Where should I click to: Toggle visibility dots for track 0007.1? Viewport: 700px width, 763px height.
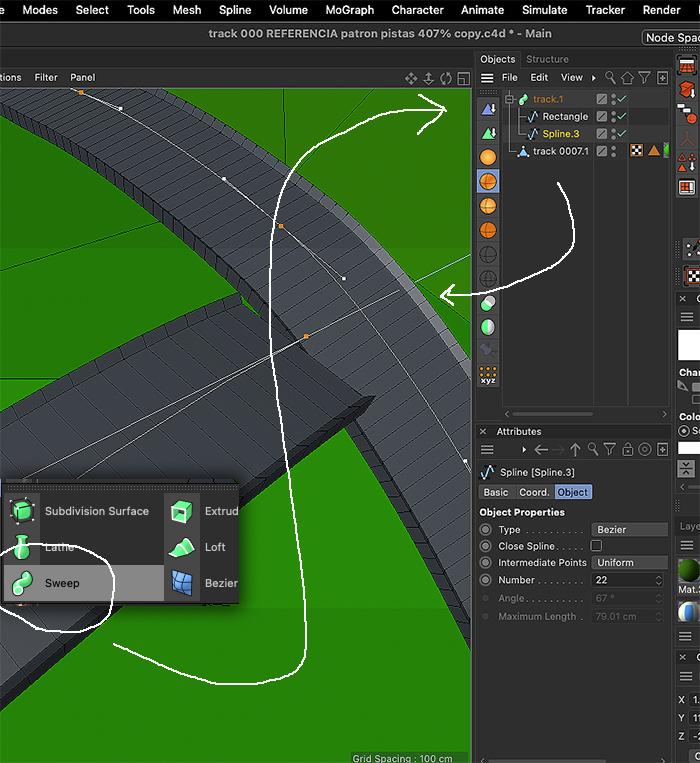tap(613, 151)
